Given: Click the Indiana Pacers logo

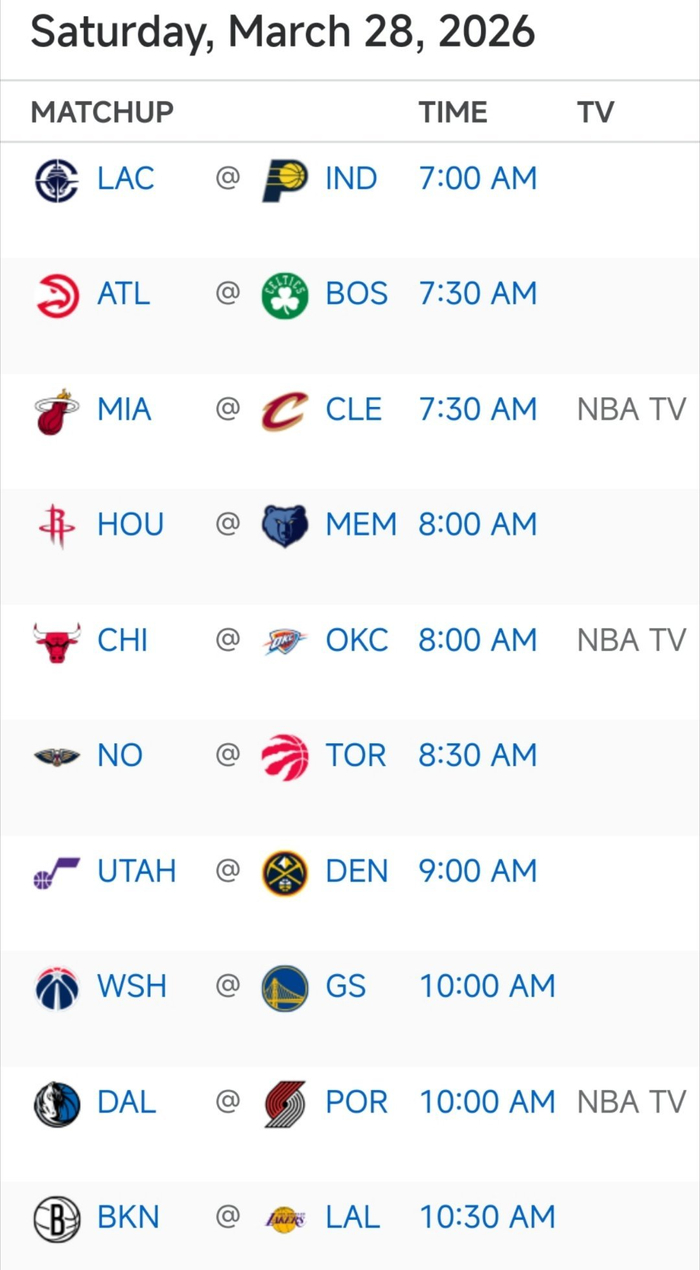Looking at the screenshot, I should pos(285,180).
